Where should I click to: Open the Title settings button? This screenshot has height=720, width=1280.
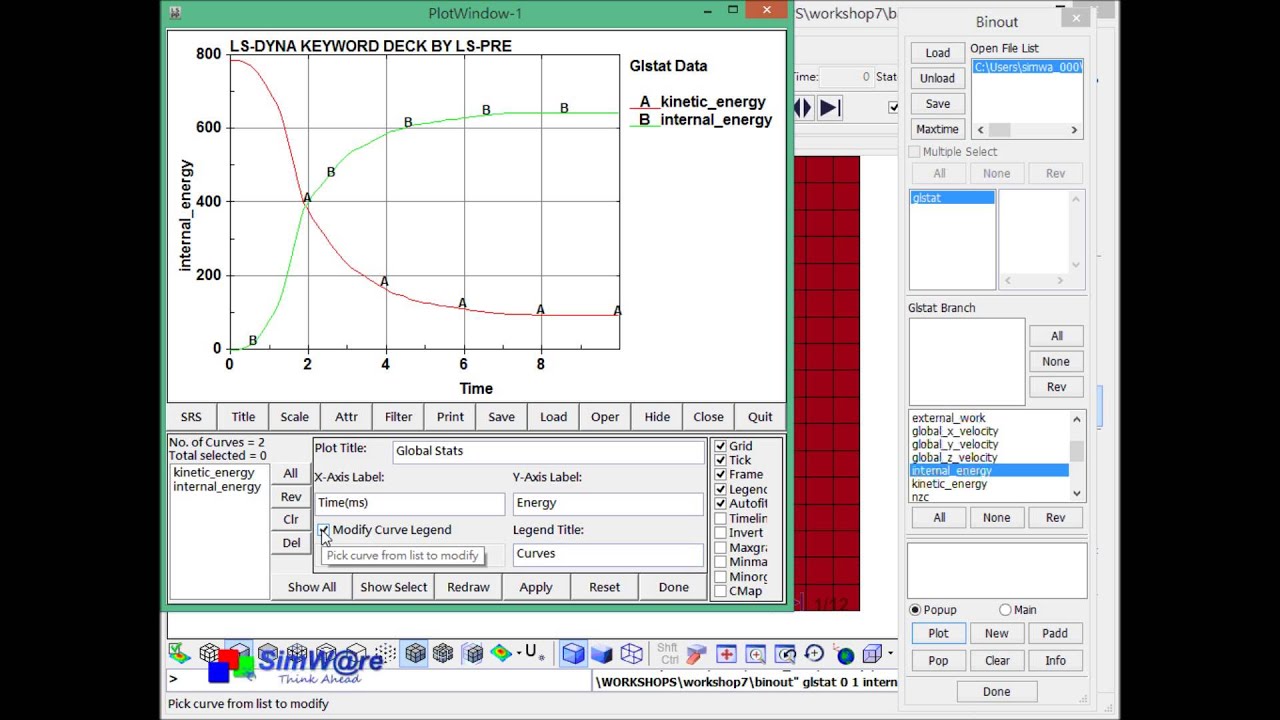click(243, 417)
